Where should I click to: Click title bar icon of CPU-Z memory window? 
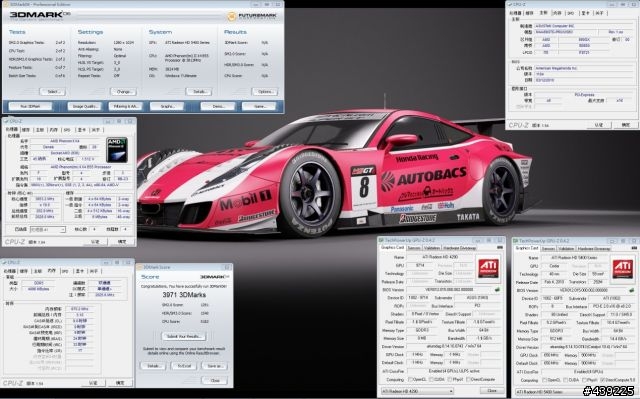4,262
